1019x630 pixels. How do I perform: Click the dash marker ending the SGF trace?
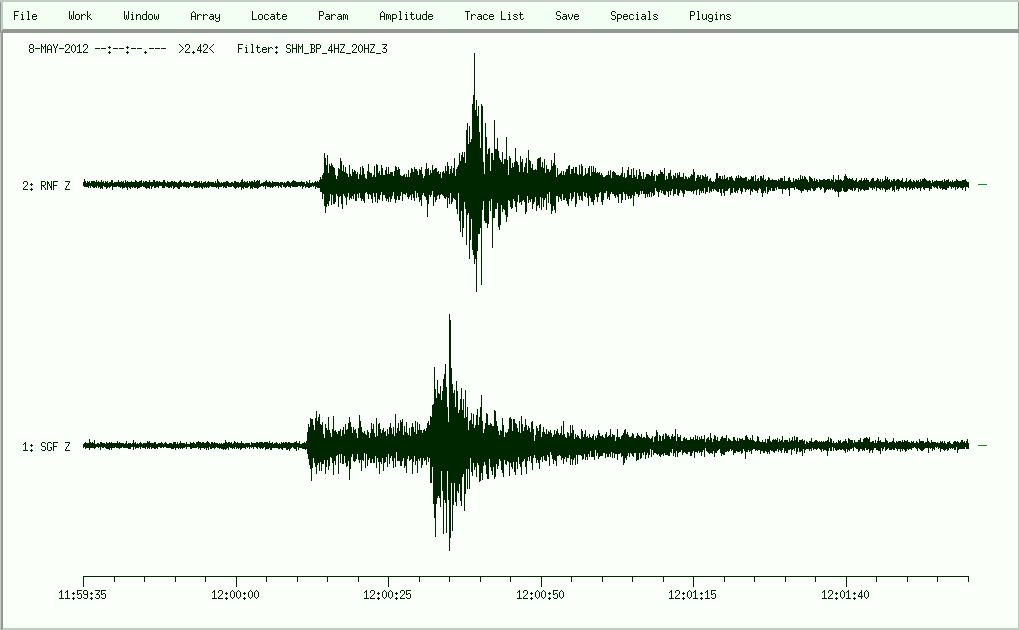[982, 445]
